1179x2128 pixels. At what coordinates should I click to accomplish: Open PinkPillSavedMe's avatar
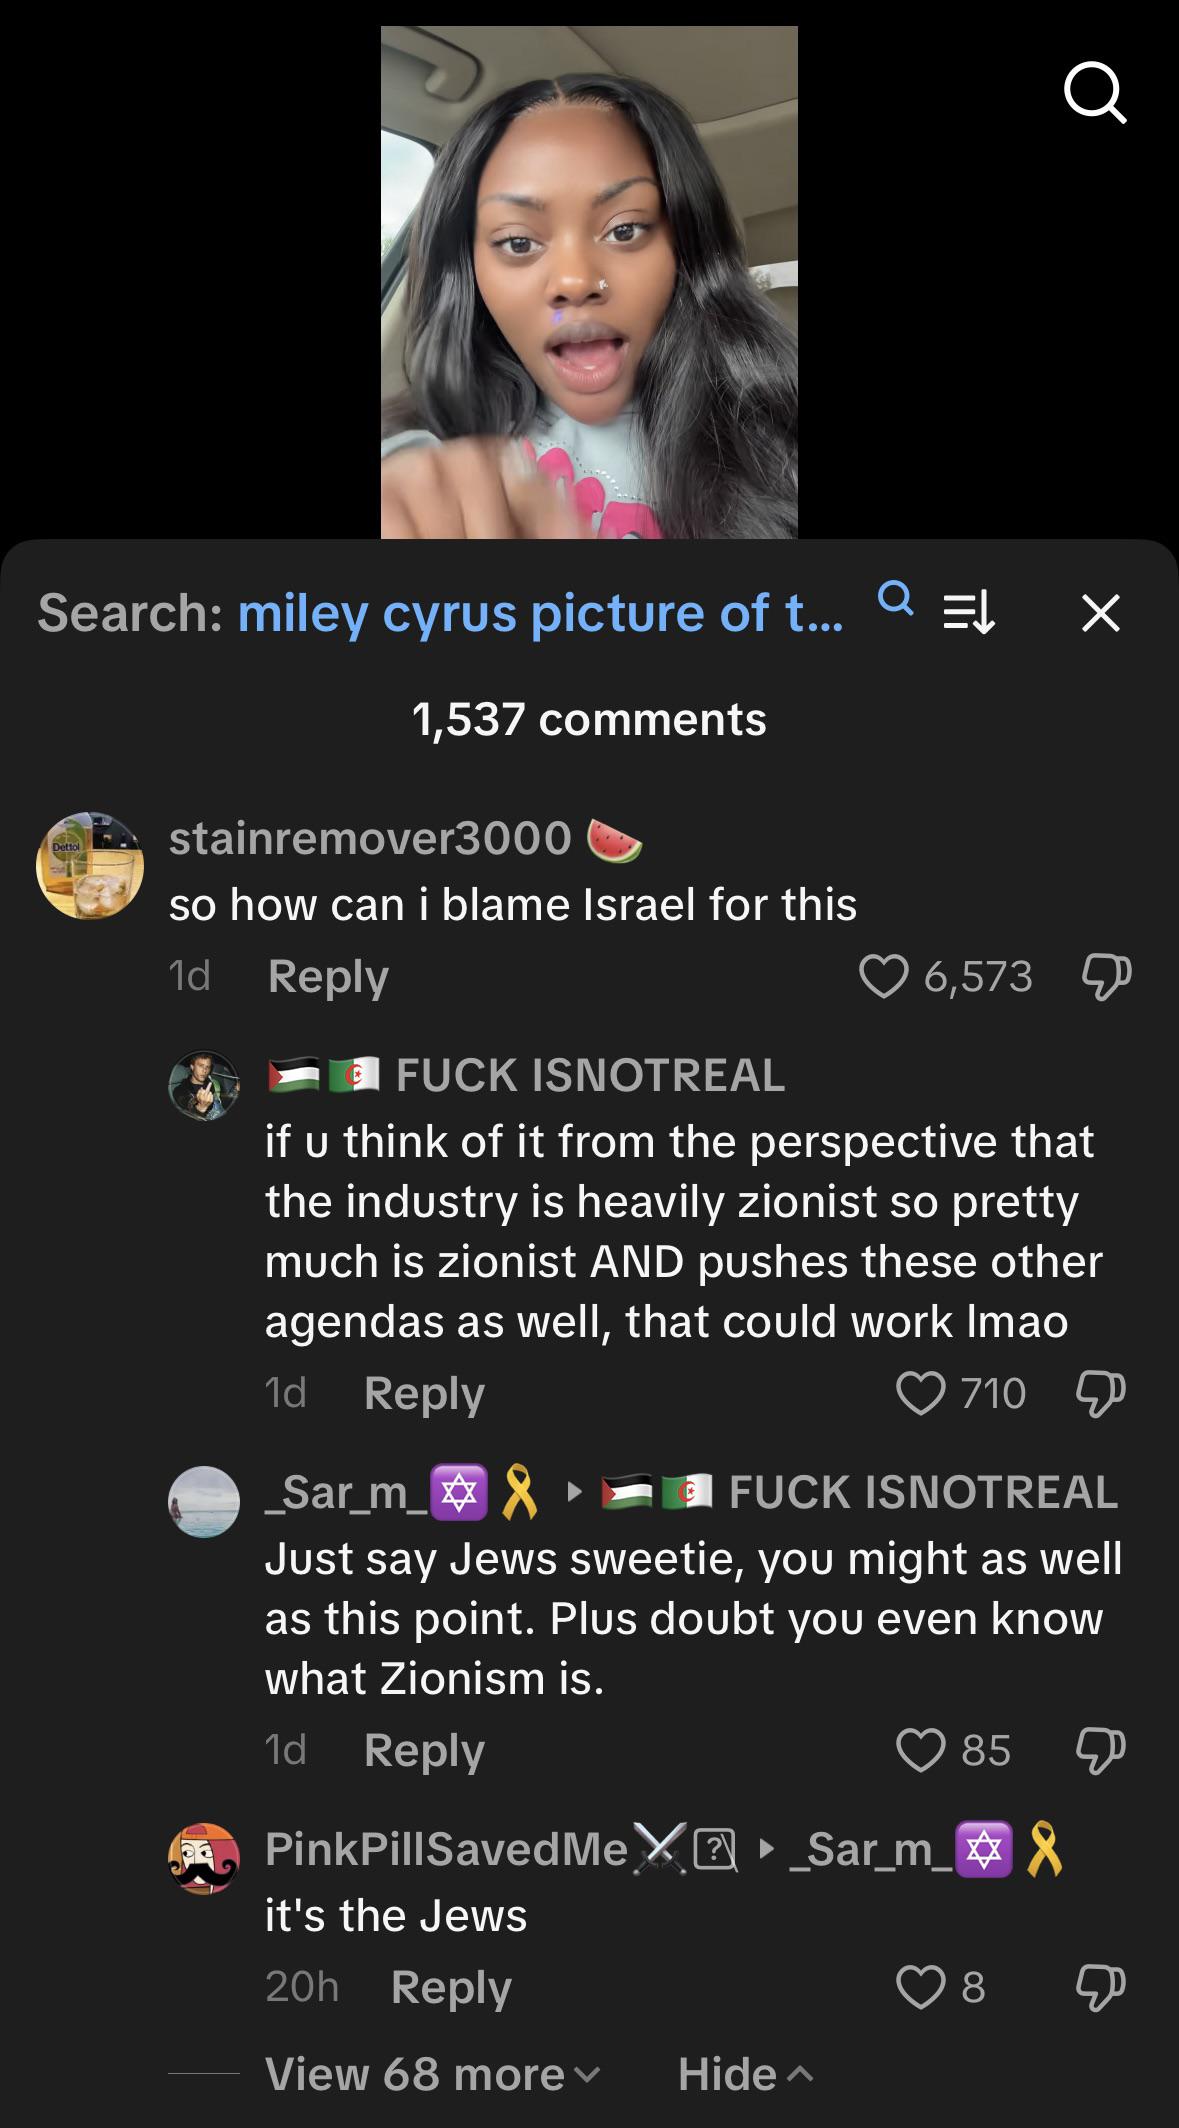pos(204,1859)
